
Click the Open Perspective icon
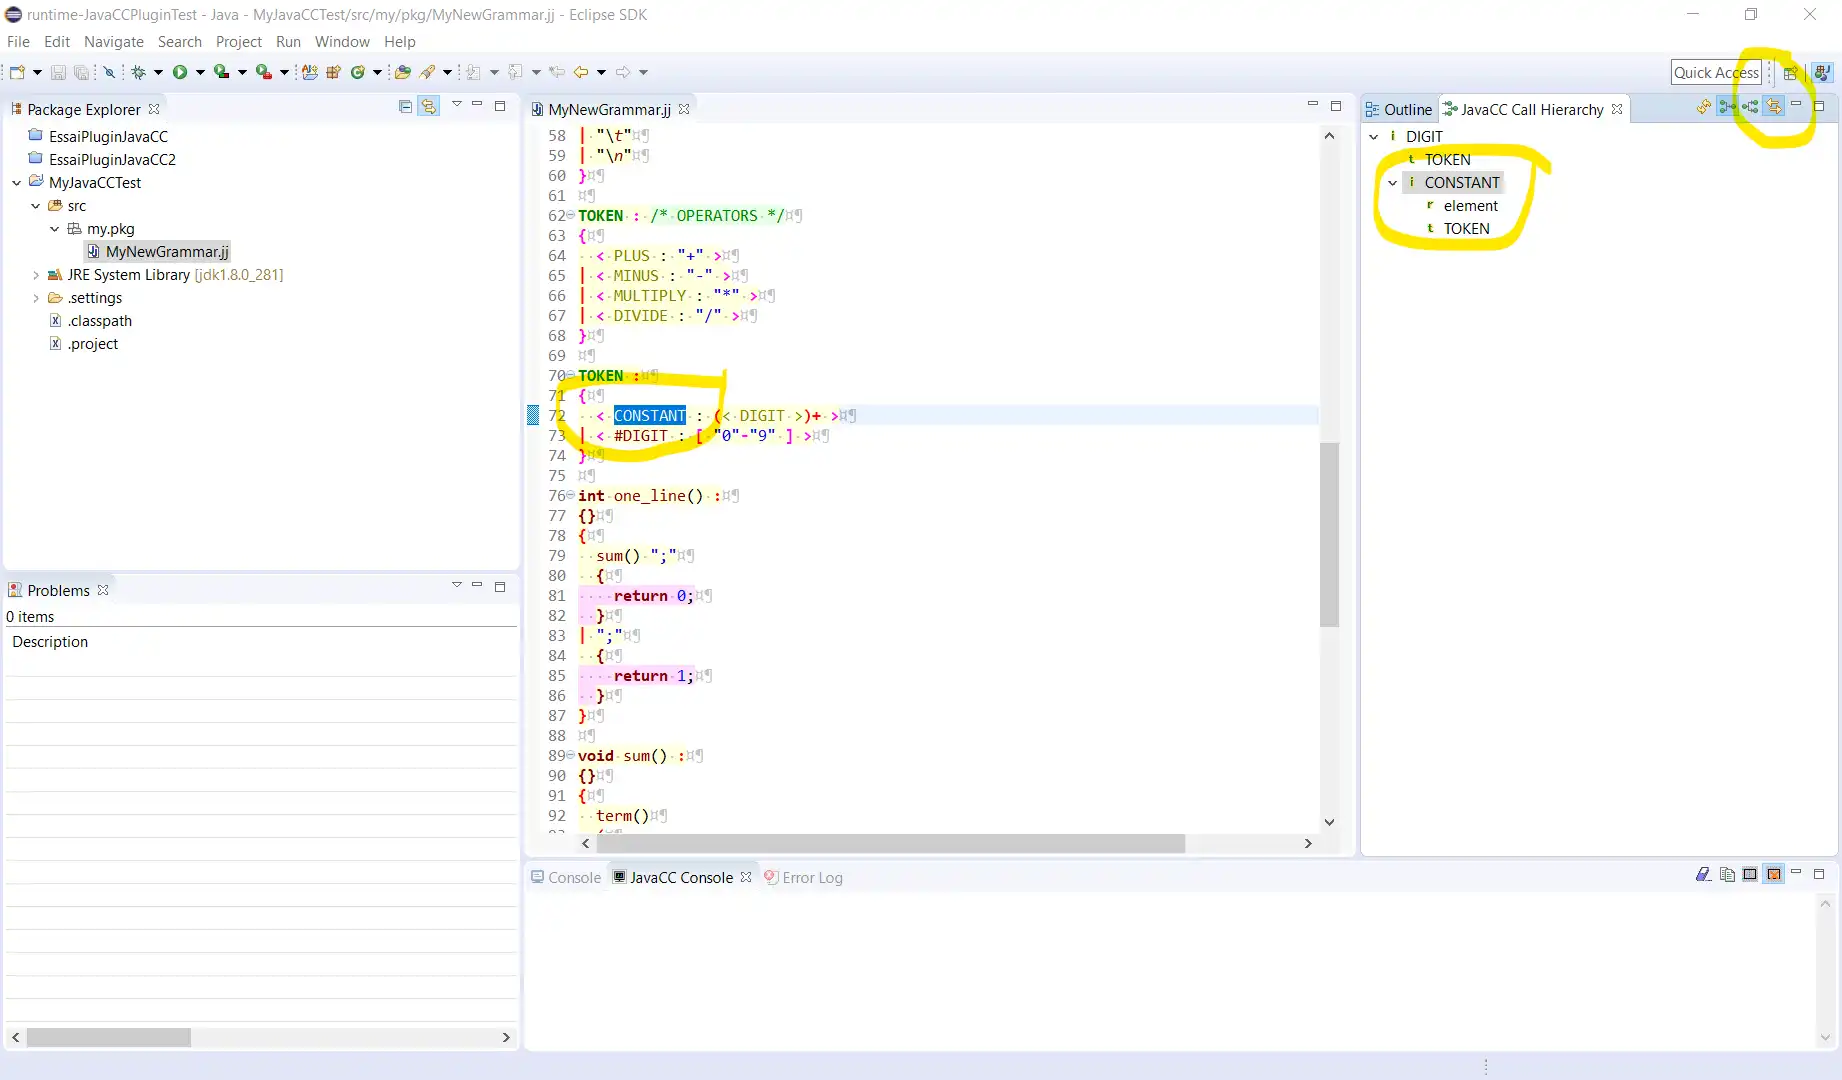pyautogui.click(x=1790, y=73)
